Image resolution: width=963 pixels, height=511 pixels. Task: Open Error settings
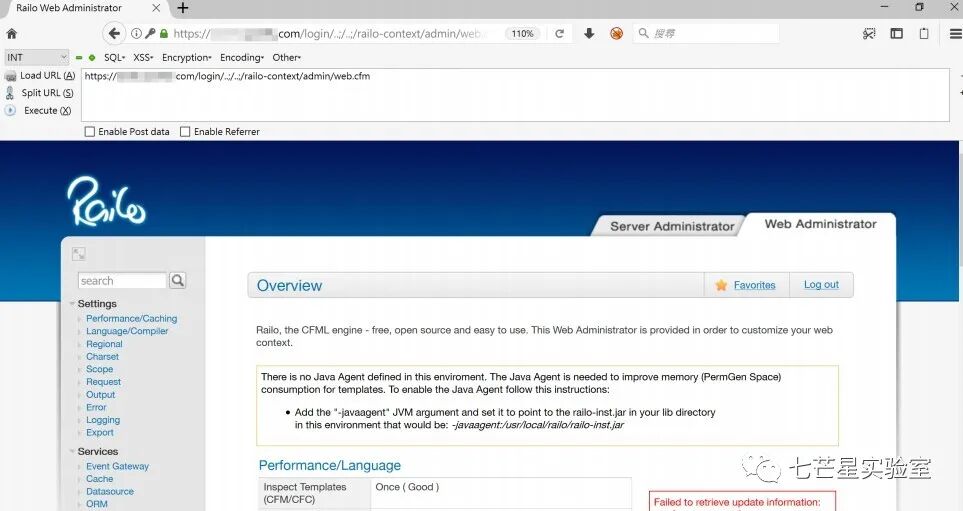(96, 407)
